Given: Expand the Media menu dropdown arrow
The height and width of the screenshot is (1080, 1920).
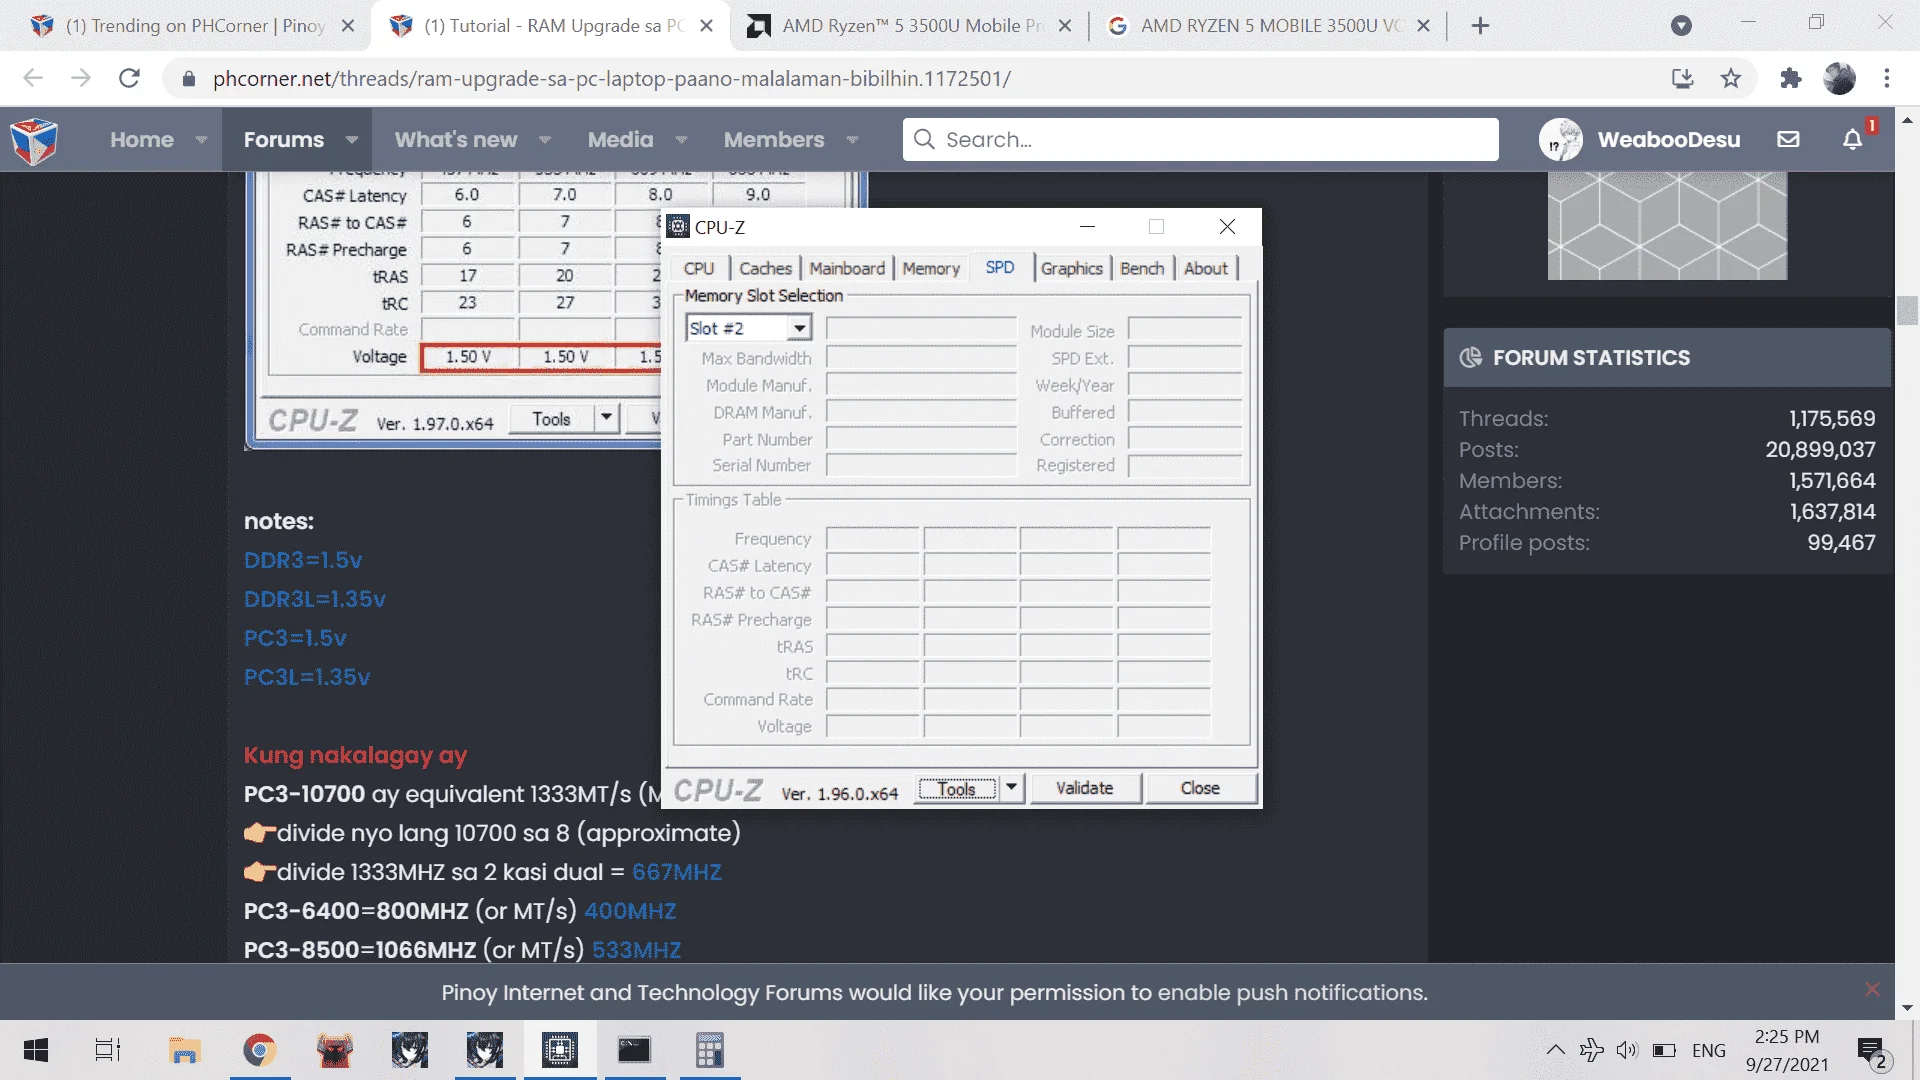Looking at the screenshot, I should 681,140.
